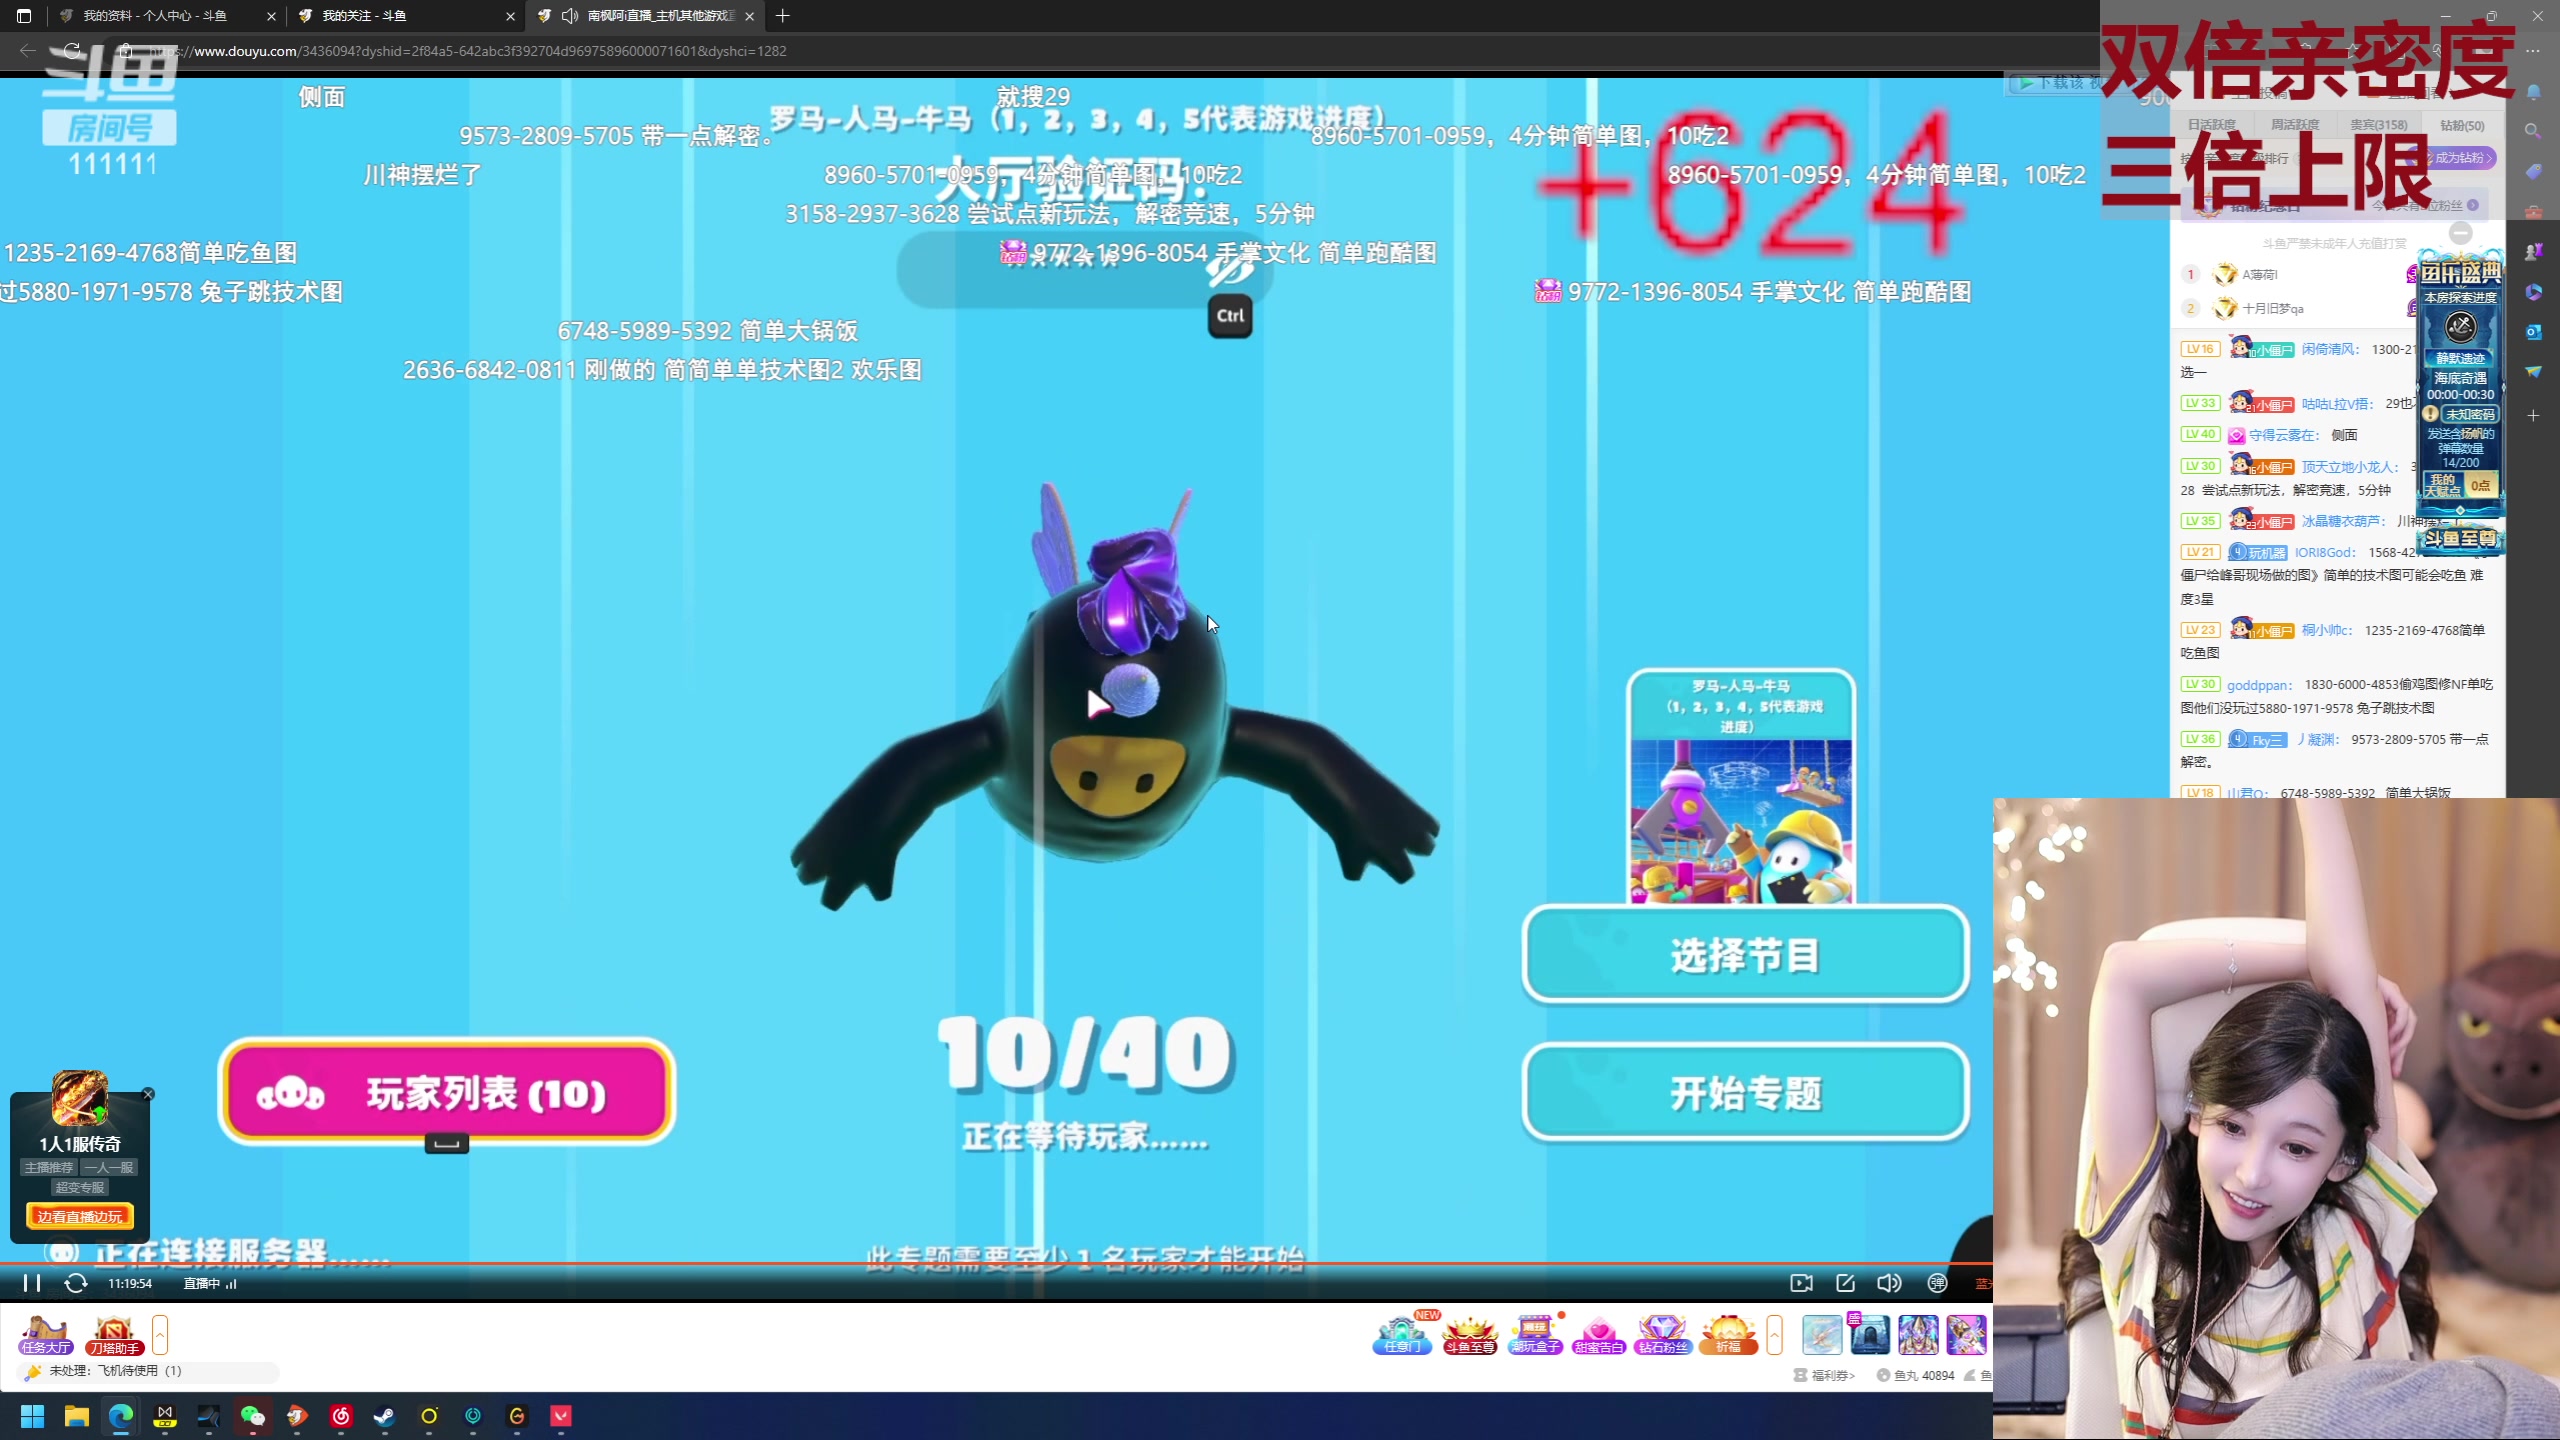The image size is (2560, 1440).
Task: Expand the arrow right of 祈福
Action: coord(1775,1335)
